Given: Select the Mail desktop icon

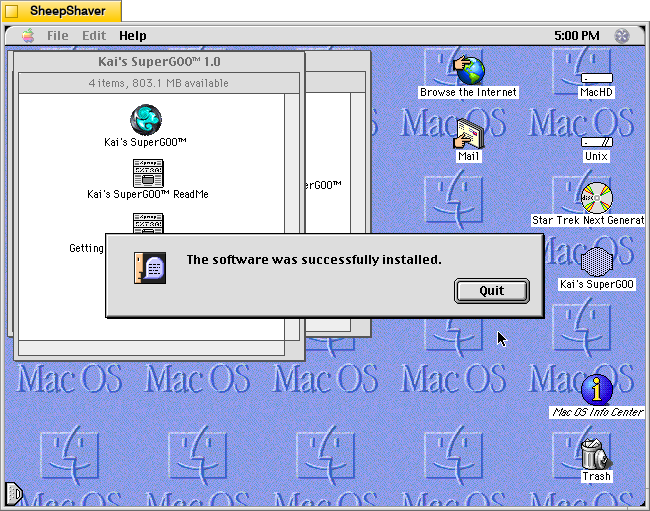Looking at the screenshot, I should pyautogui.click(x=468, y=133).
